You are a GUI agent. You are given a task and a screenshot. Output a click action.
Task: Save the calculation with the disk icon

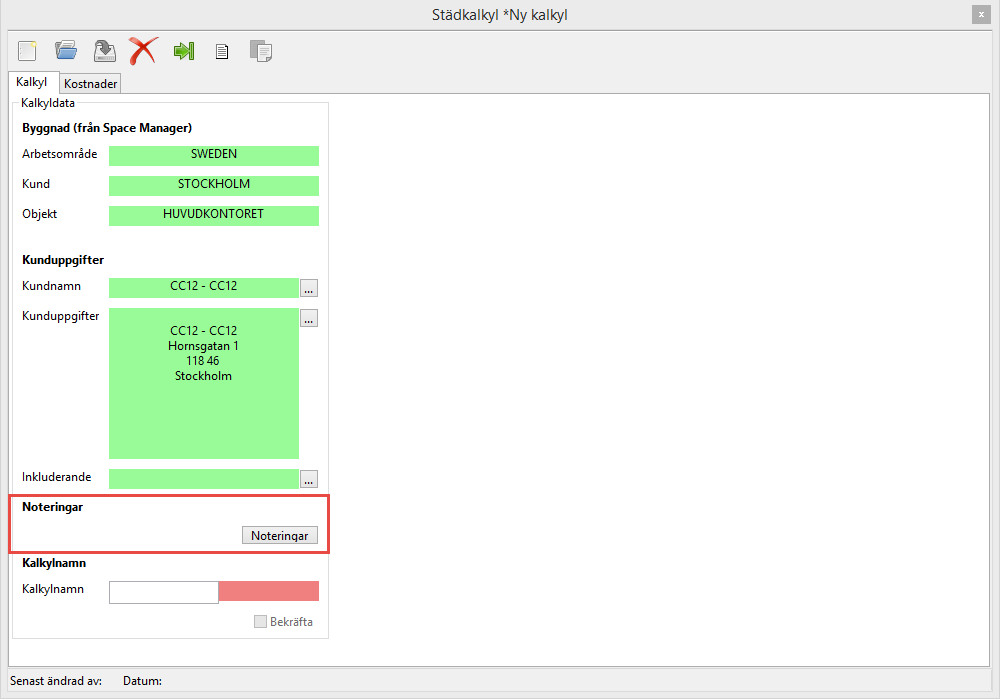104,50
